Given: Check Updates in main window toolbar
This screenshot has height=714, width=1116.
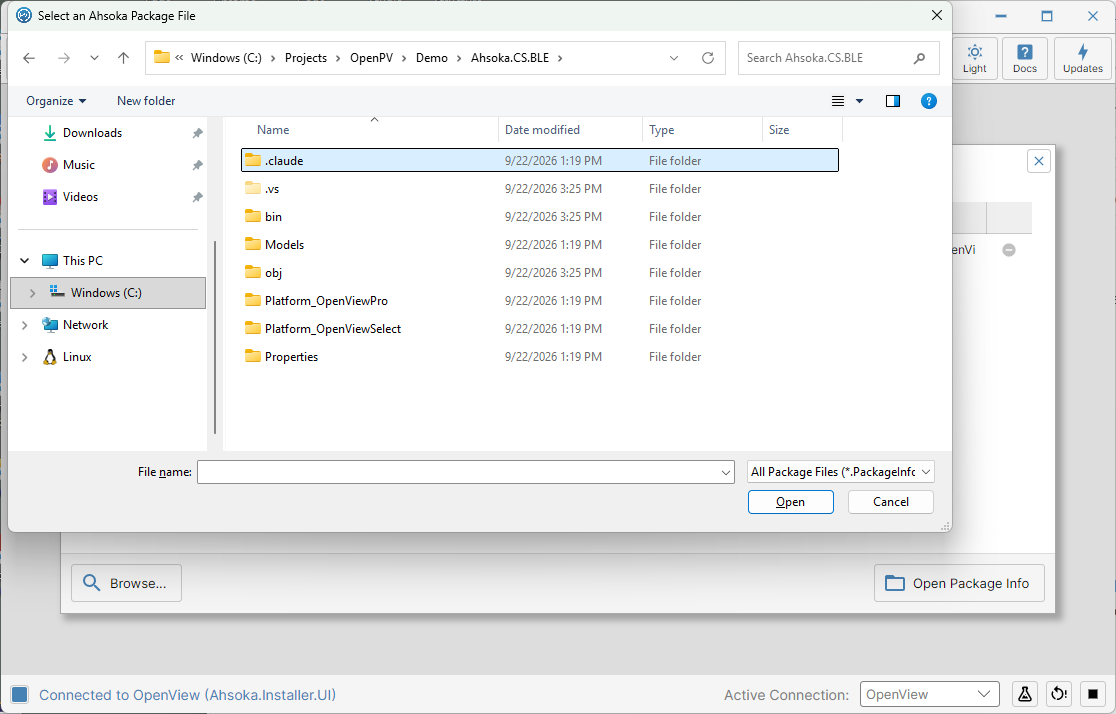Looking at the screenshot, I should pyautogui.click(x=1083, y=58).
